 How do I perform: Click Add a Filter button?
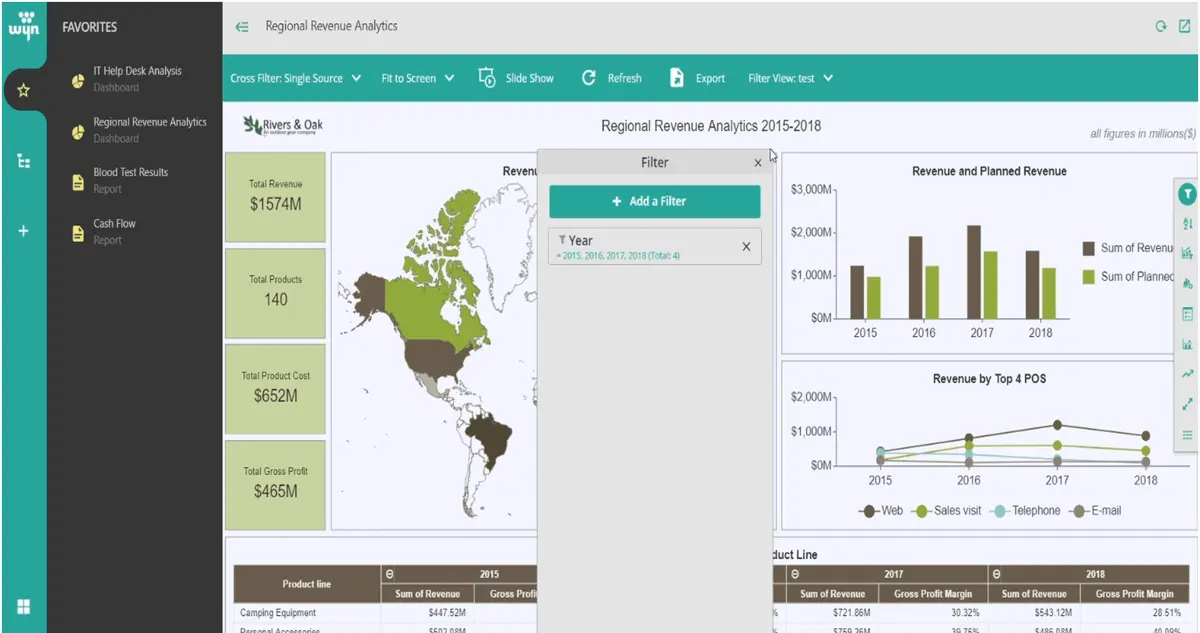[x=655, y=201]
